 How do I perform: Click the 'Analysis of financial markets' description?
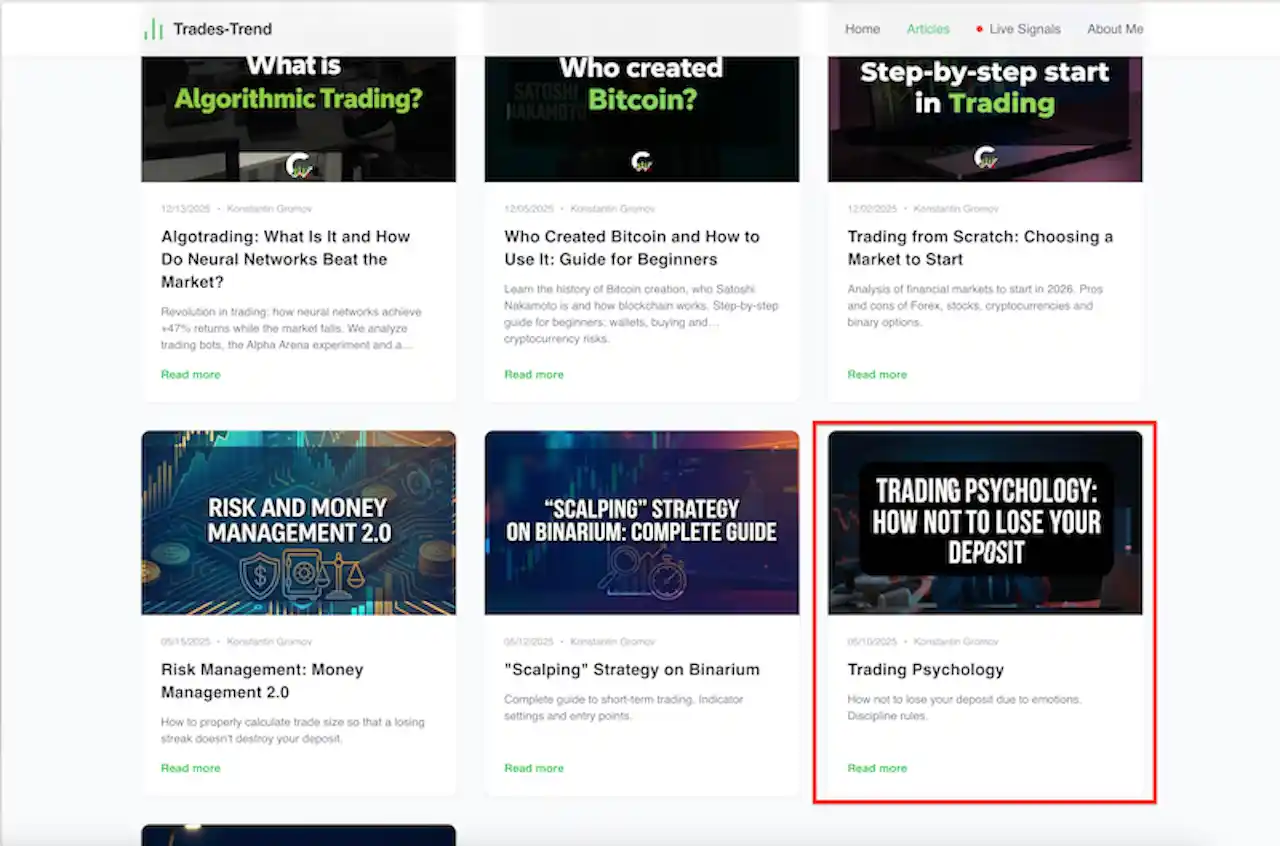tap(975, 306)
